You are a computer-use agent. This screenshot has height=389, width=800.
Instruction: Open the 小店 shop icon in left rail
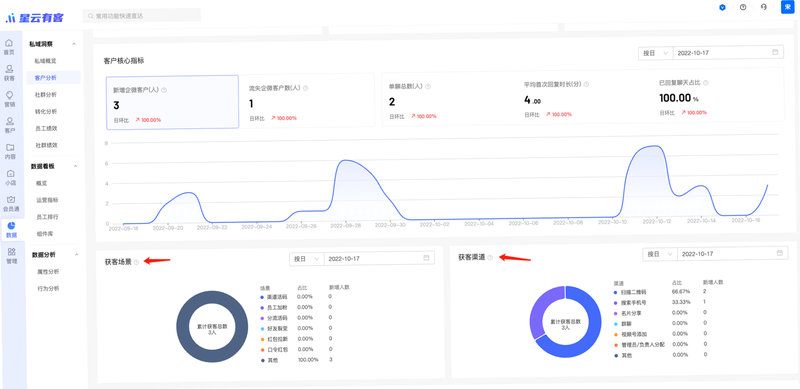point(10,178)
